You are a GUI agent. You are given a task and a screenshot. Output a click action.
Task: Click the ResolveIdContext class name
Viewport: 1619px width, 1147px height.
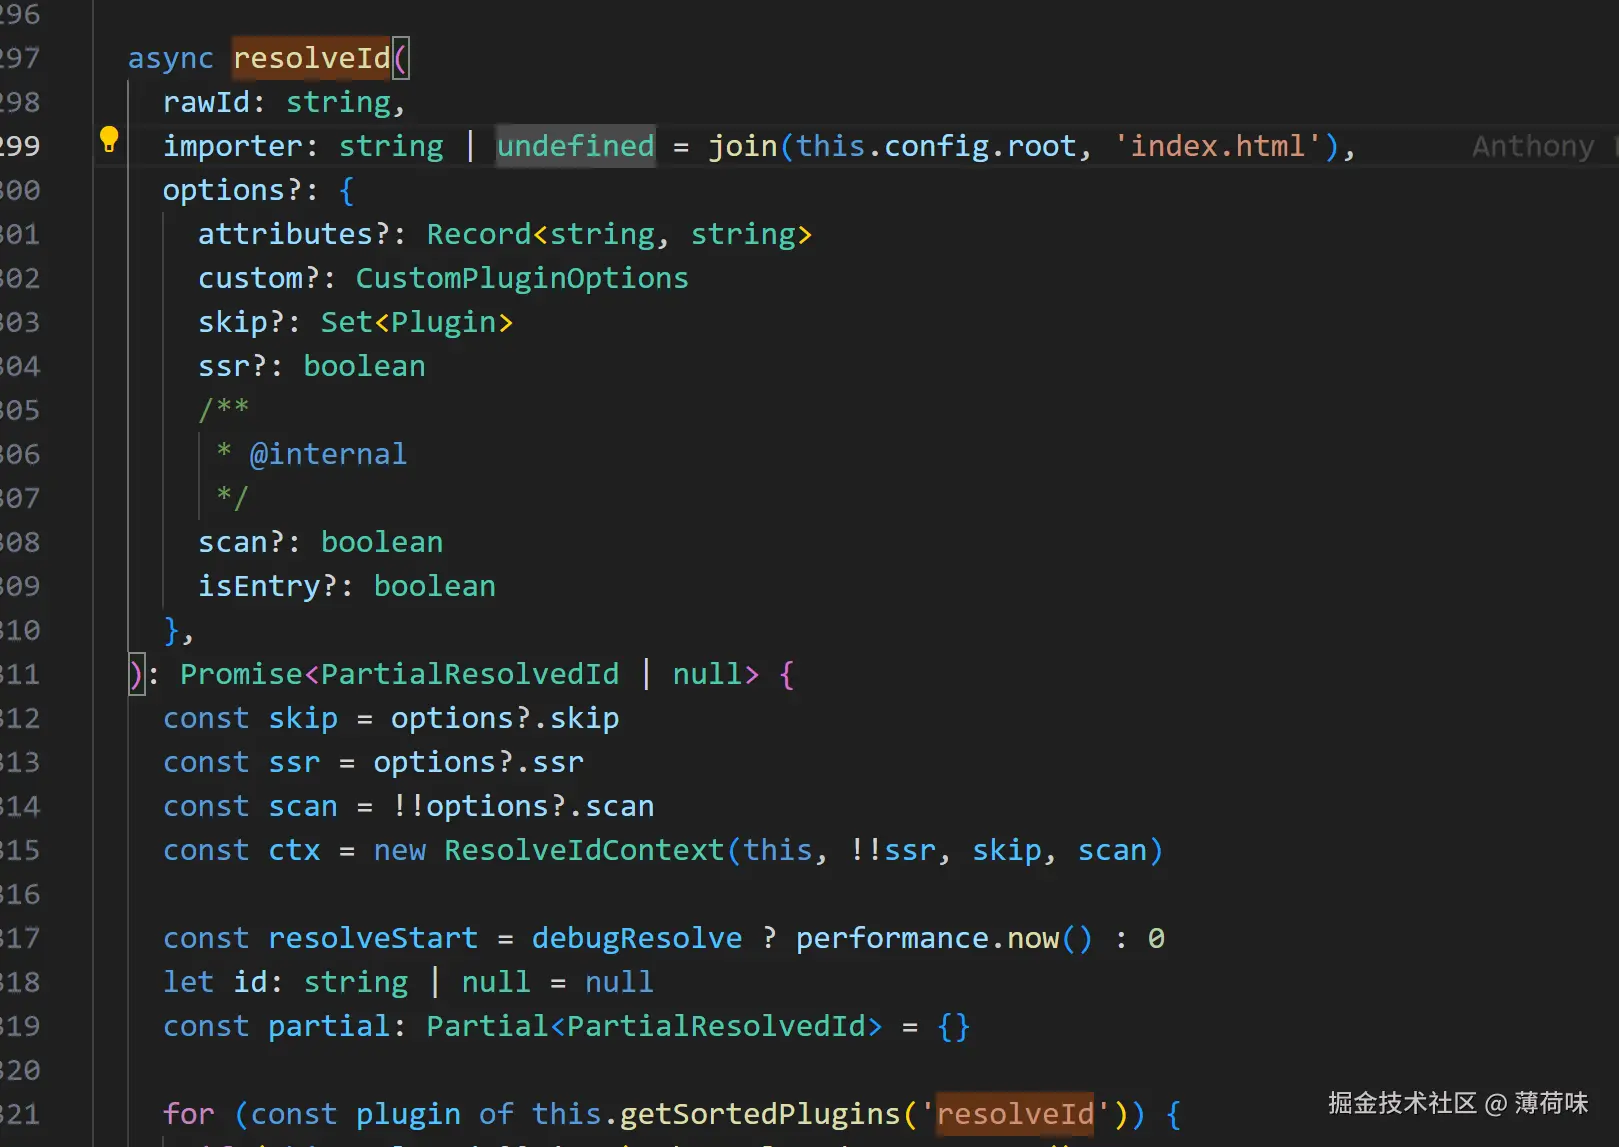(x=584, y=850)
